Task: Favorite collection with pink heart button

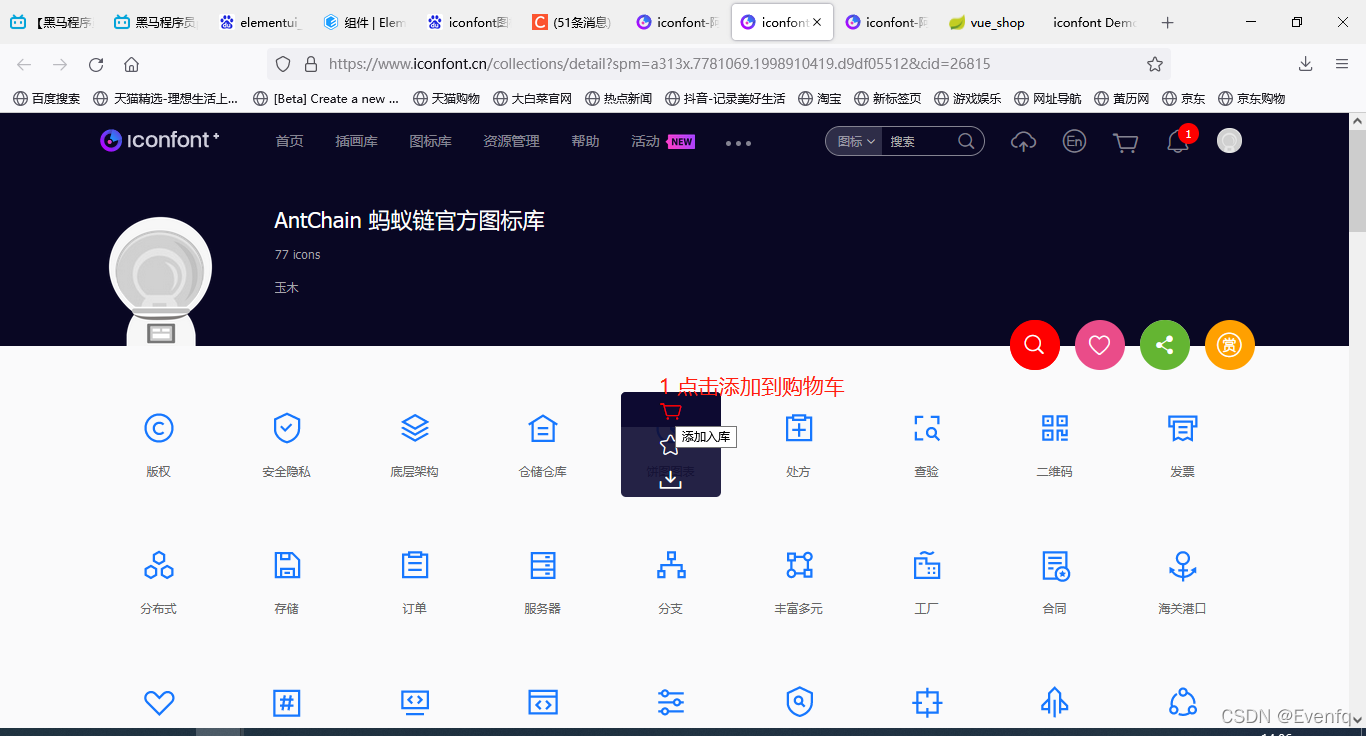Action: click(1100, 345)
